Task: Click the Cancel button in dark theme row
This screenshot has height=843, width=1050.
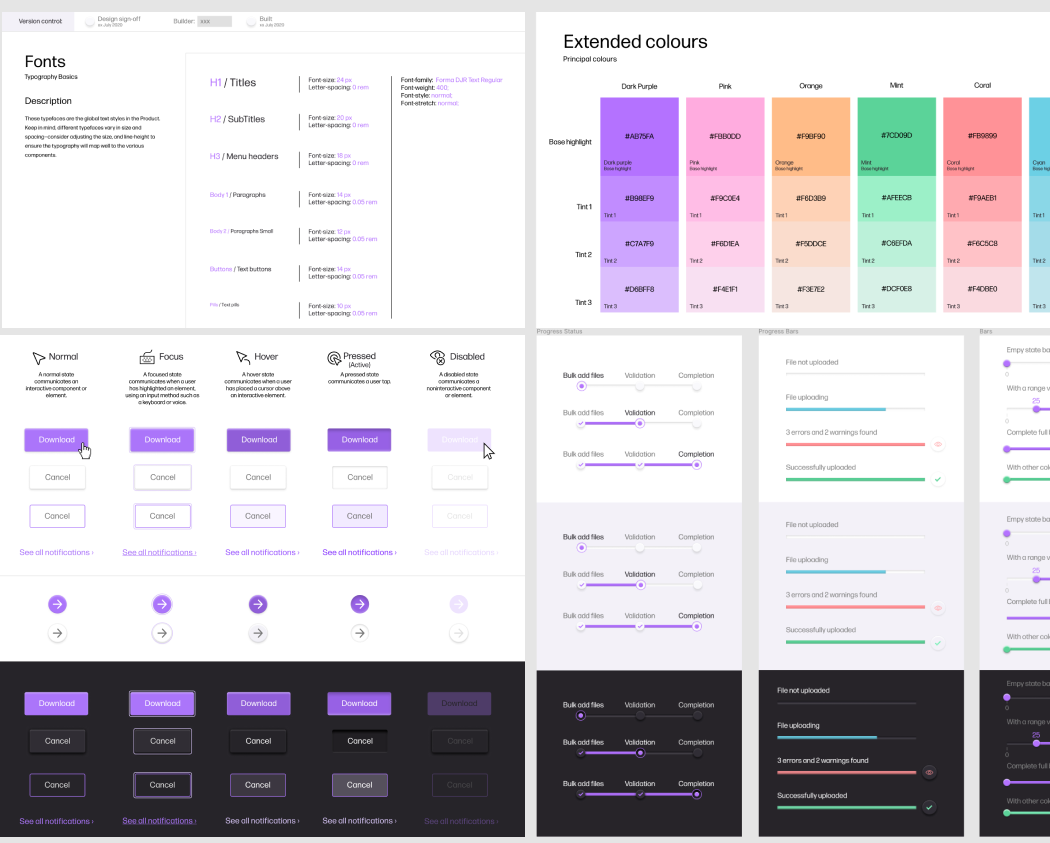Action: tap(57, 740)
